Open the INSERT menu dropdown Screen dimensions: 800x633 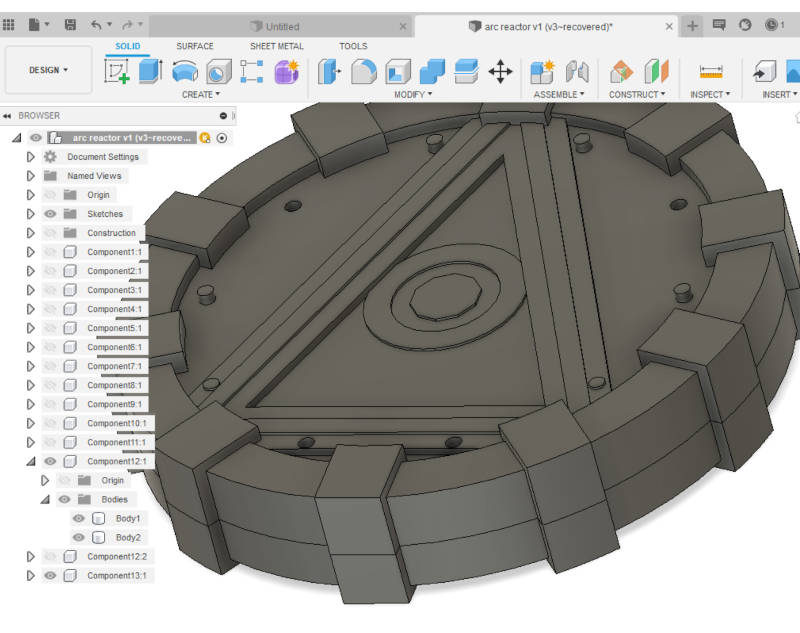[780, 94]
